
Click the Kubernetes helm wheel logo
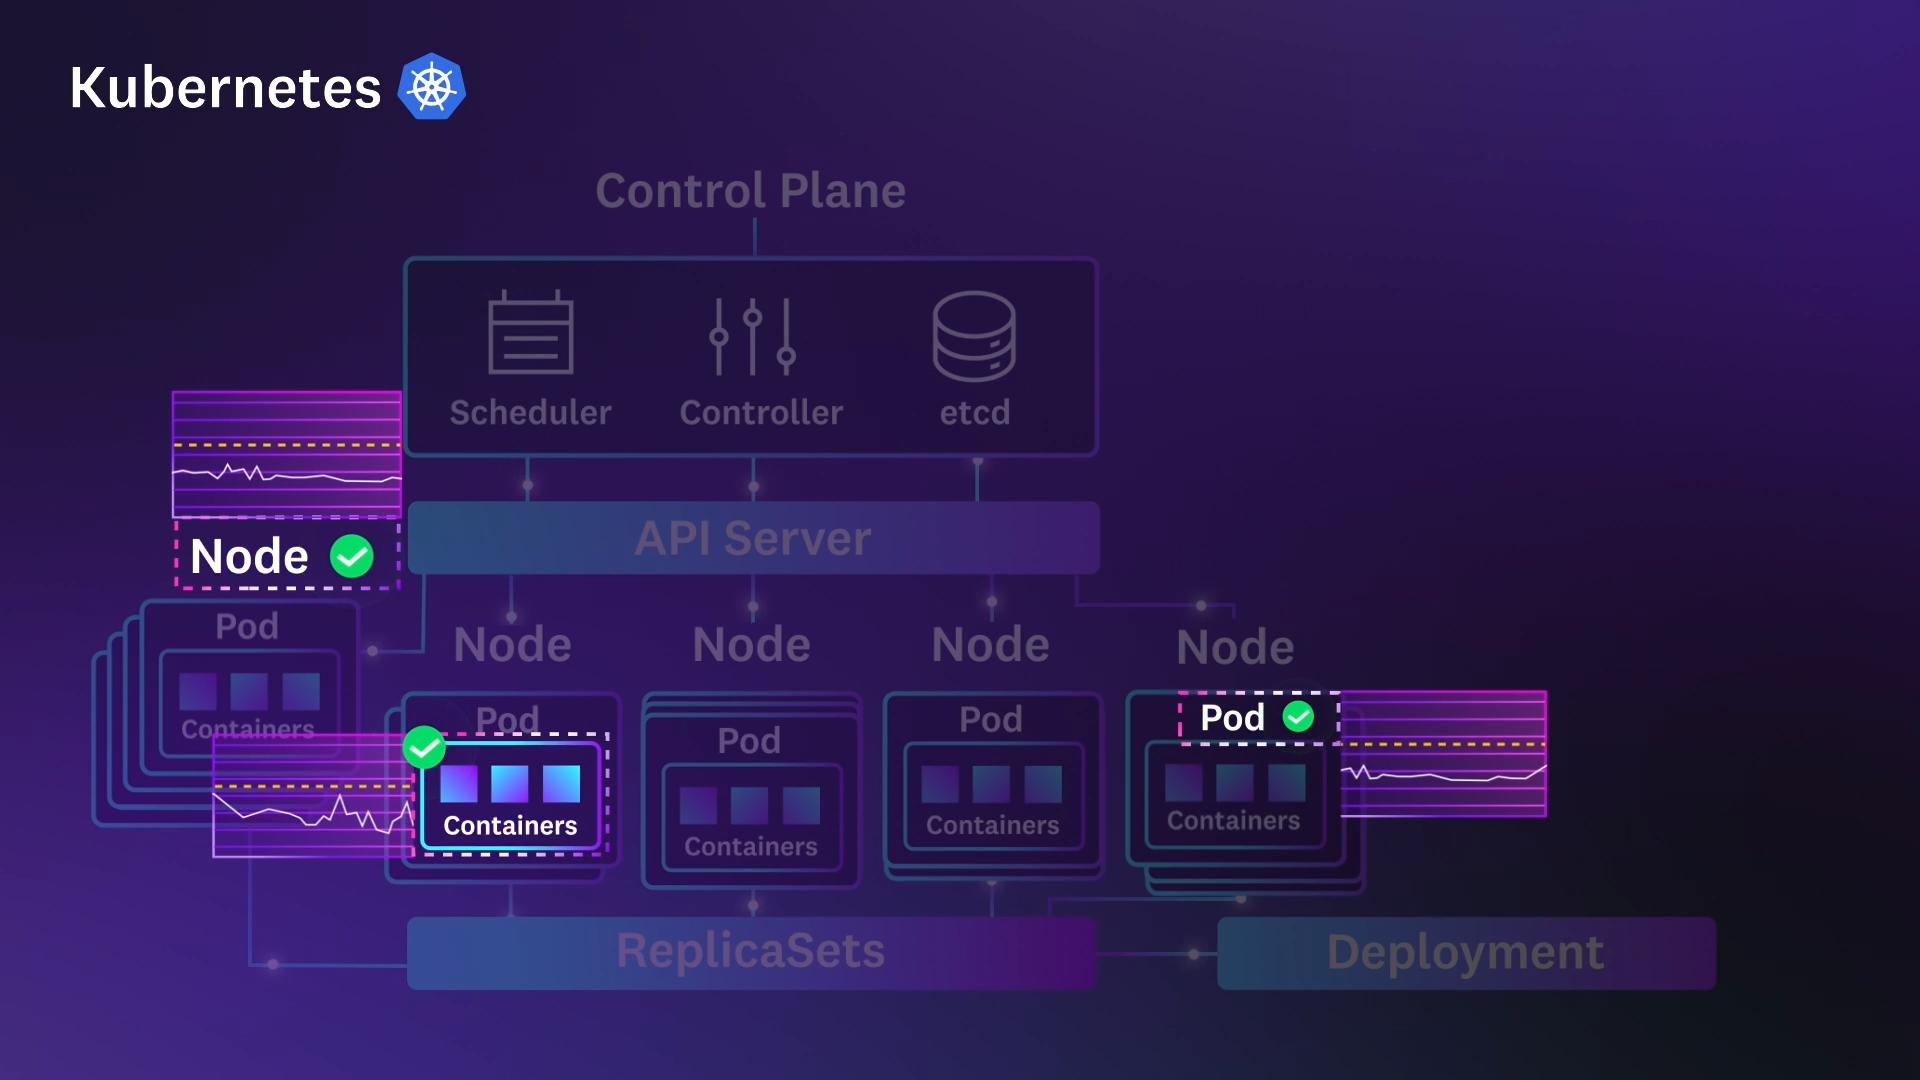432,87
